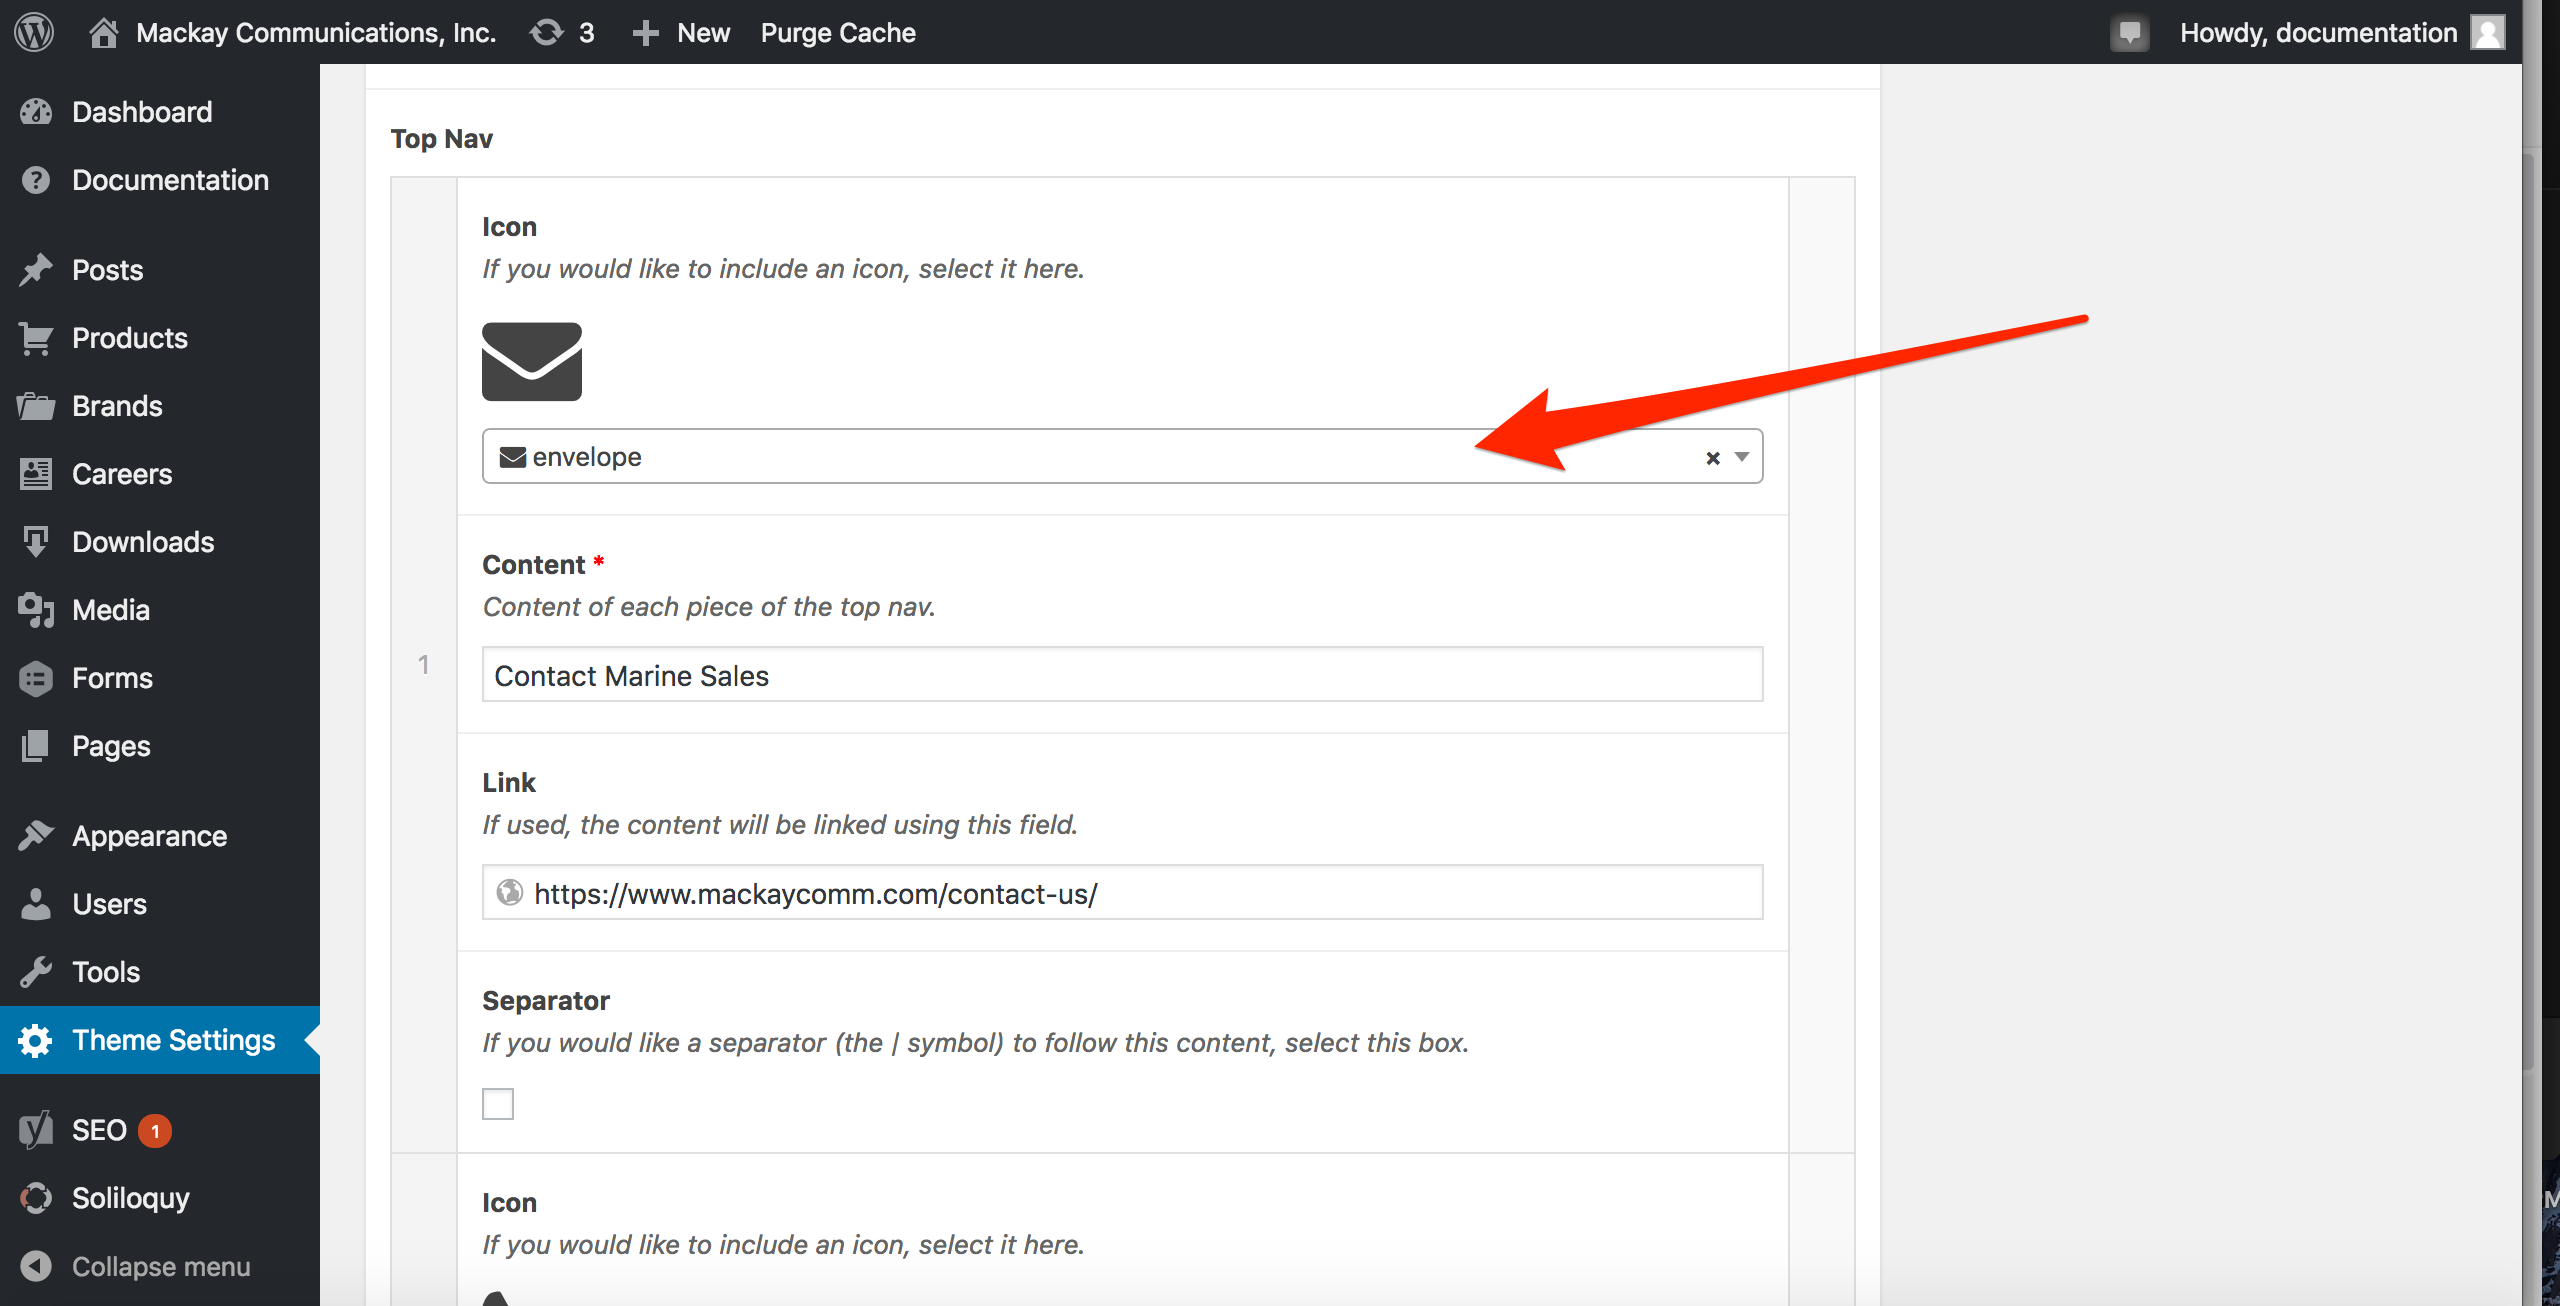Open the New content menu
2560x1306 pixels.
pos(681,32)
